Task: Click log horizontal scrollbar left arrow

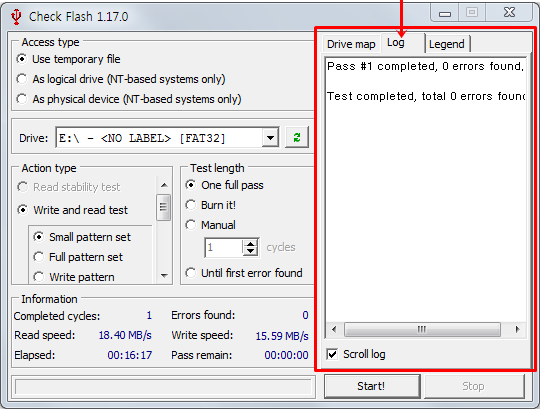Action: (x=334, y=329)
